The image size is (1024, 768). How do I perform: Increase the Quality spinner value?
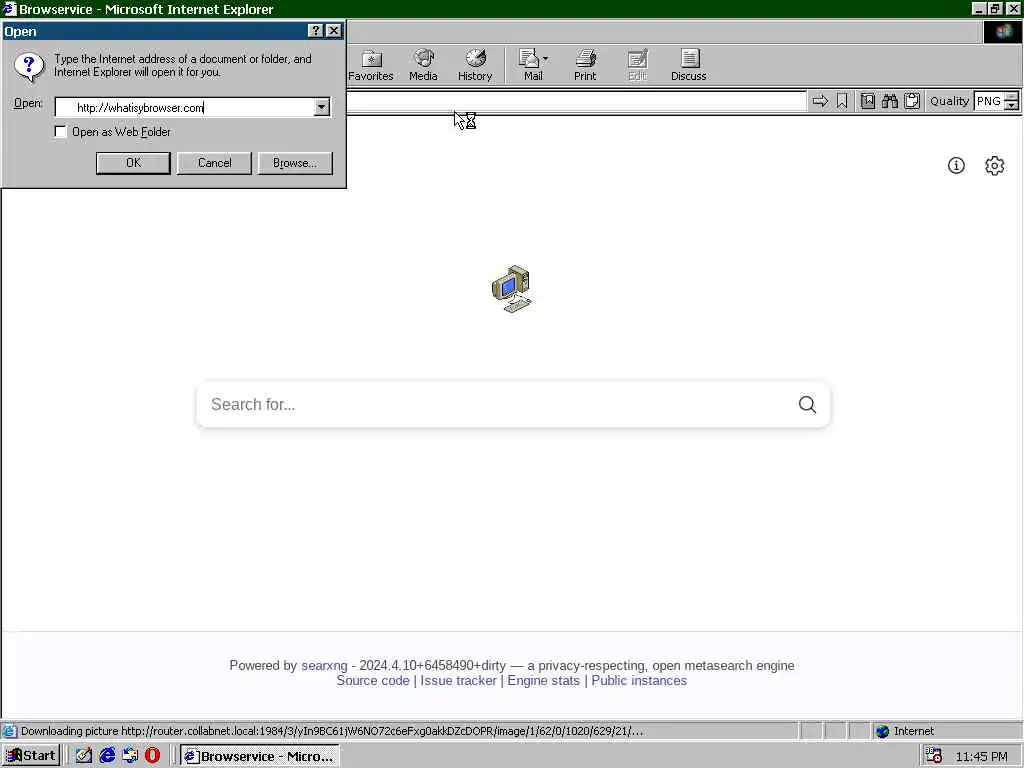click(1012, 97)
